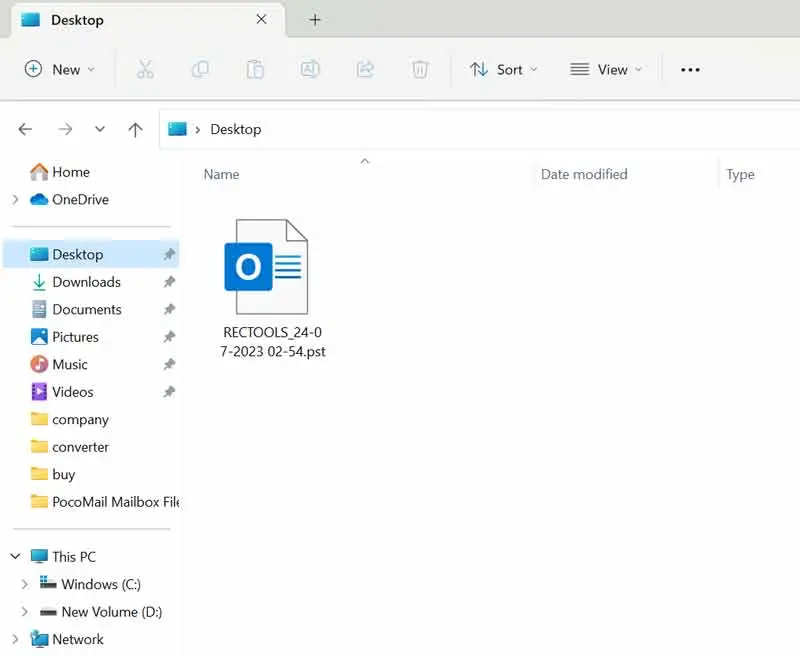The width and height of the screenshot is (800, 656).
Task: Click the Rename icon in toolbar
Action: [x=310, y=69]
